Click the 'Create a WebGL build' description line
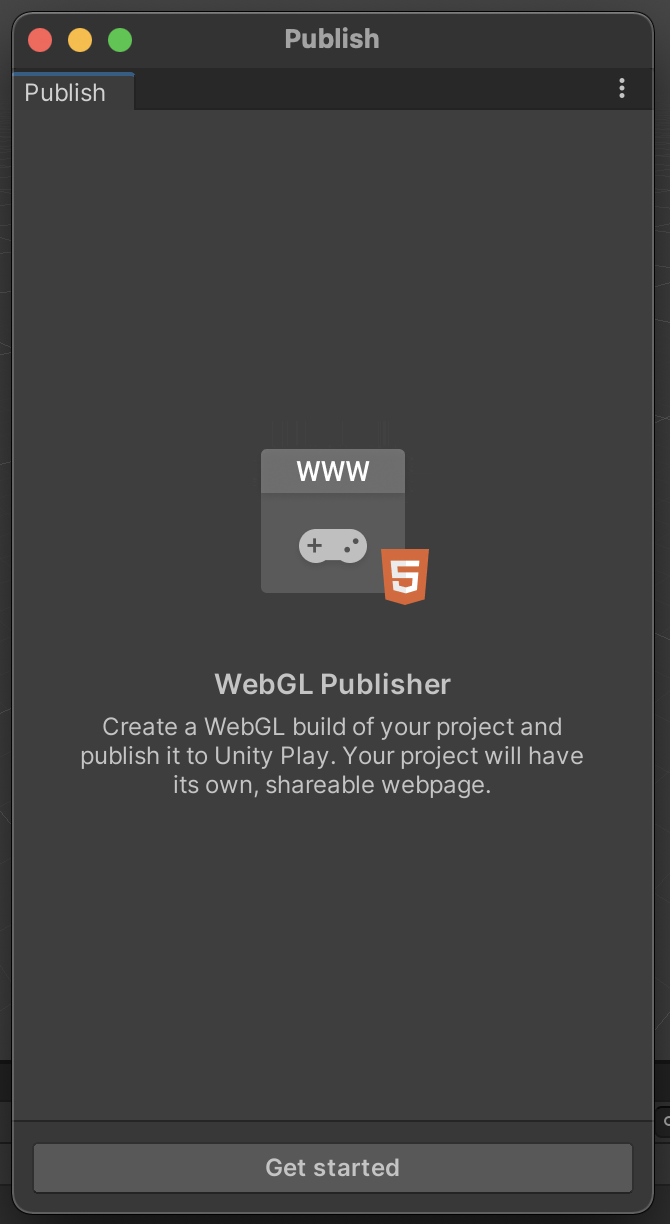This screenshot has height=1224, width=670. click(x=333, y=726)
